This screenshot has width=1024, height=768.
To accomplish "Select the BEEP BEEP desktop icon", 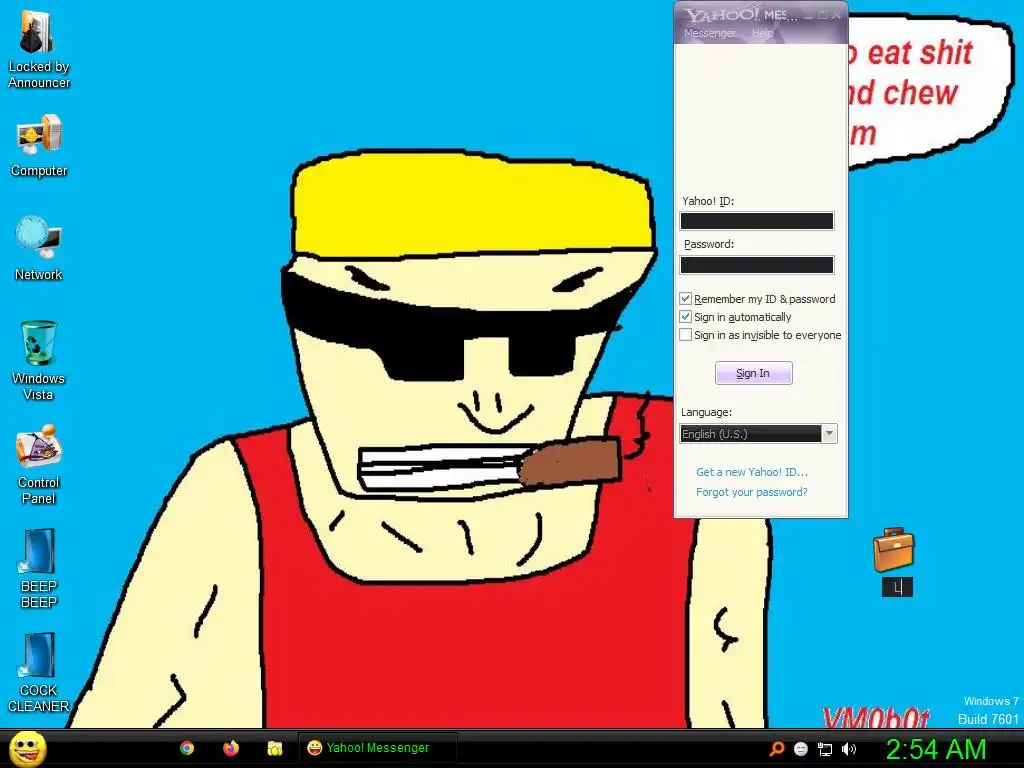I will (39, 568).
